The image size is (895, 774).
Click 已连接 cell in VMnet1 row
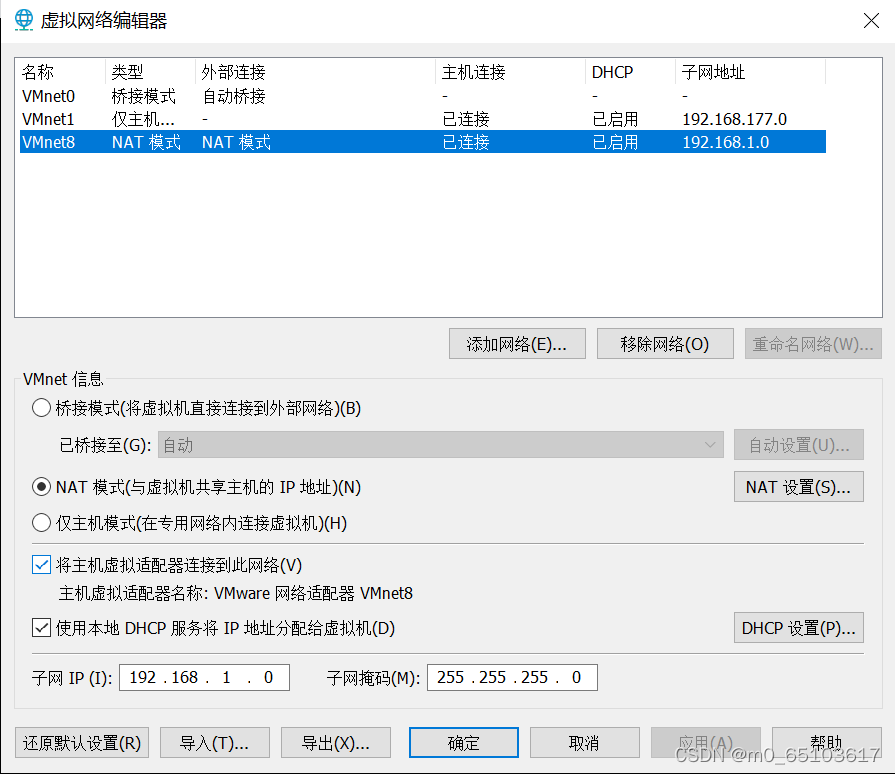click(466, 119)
